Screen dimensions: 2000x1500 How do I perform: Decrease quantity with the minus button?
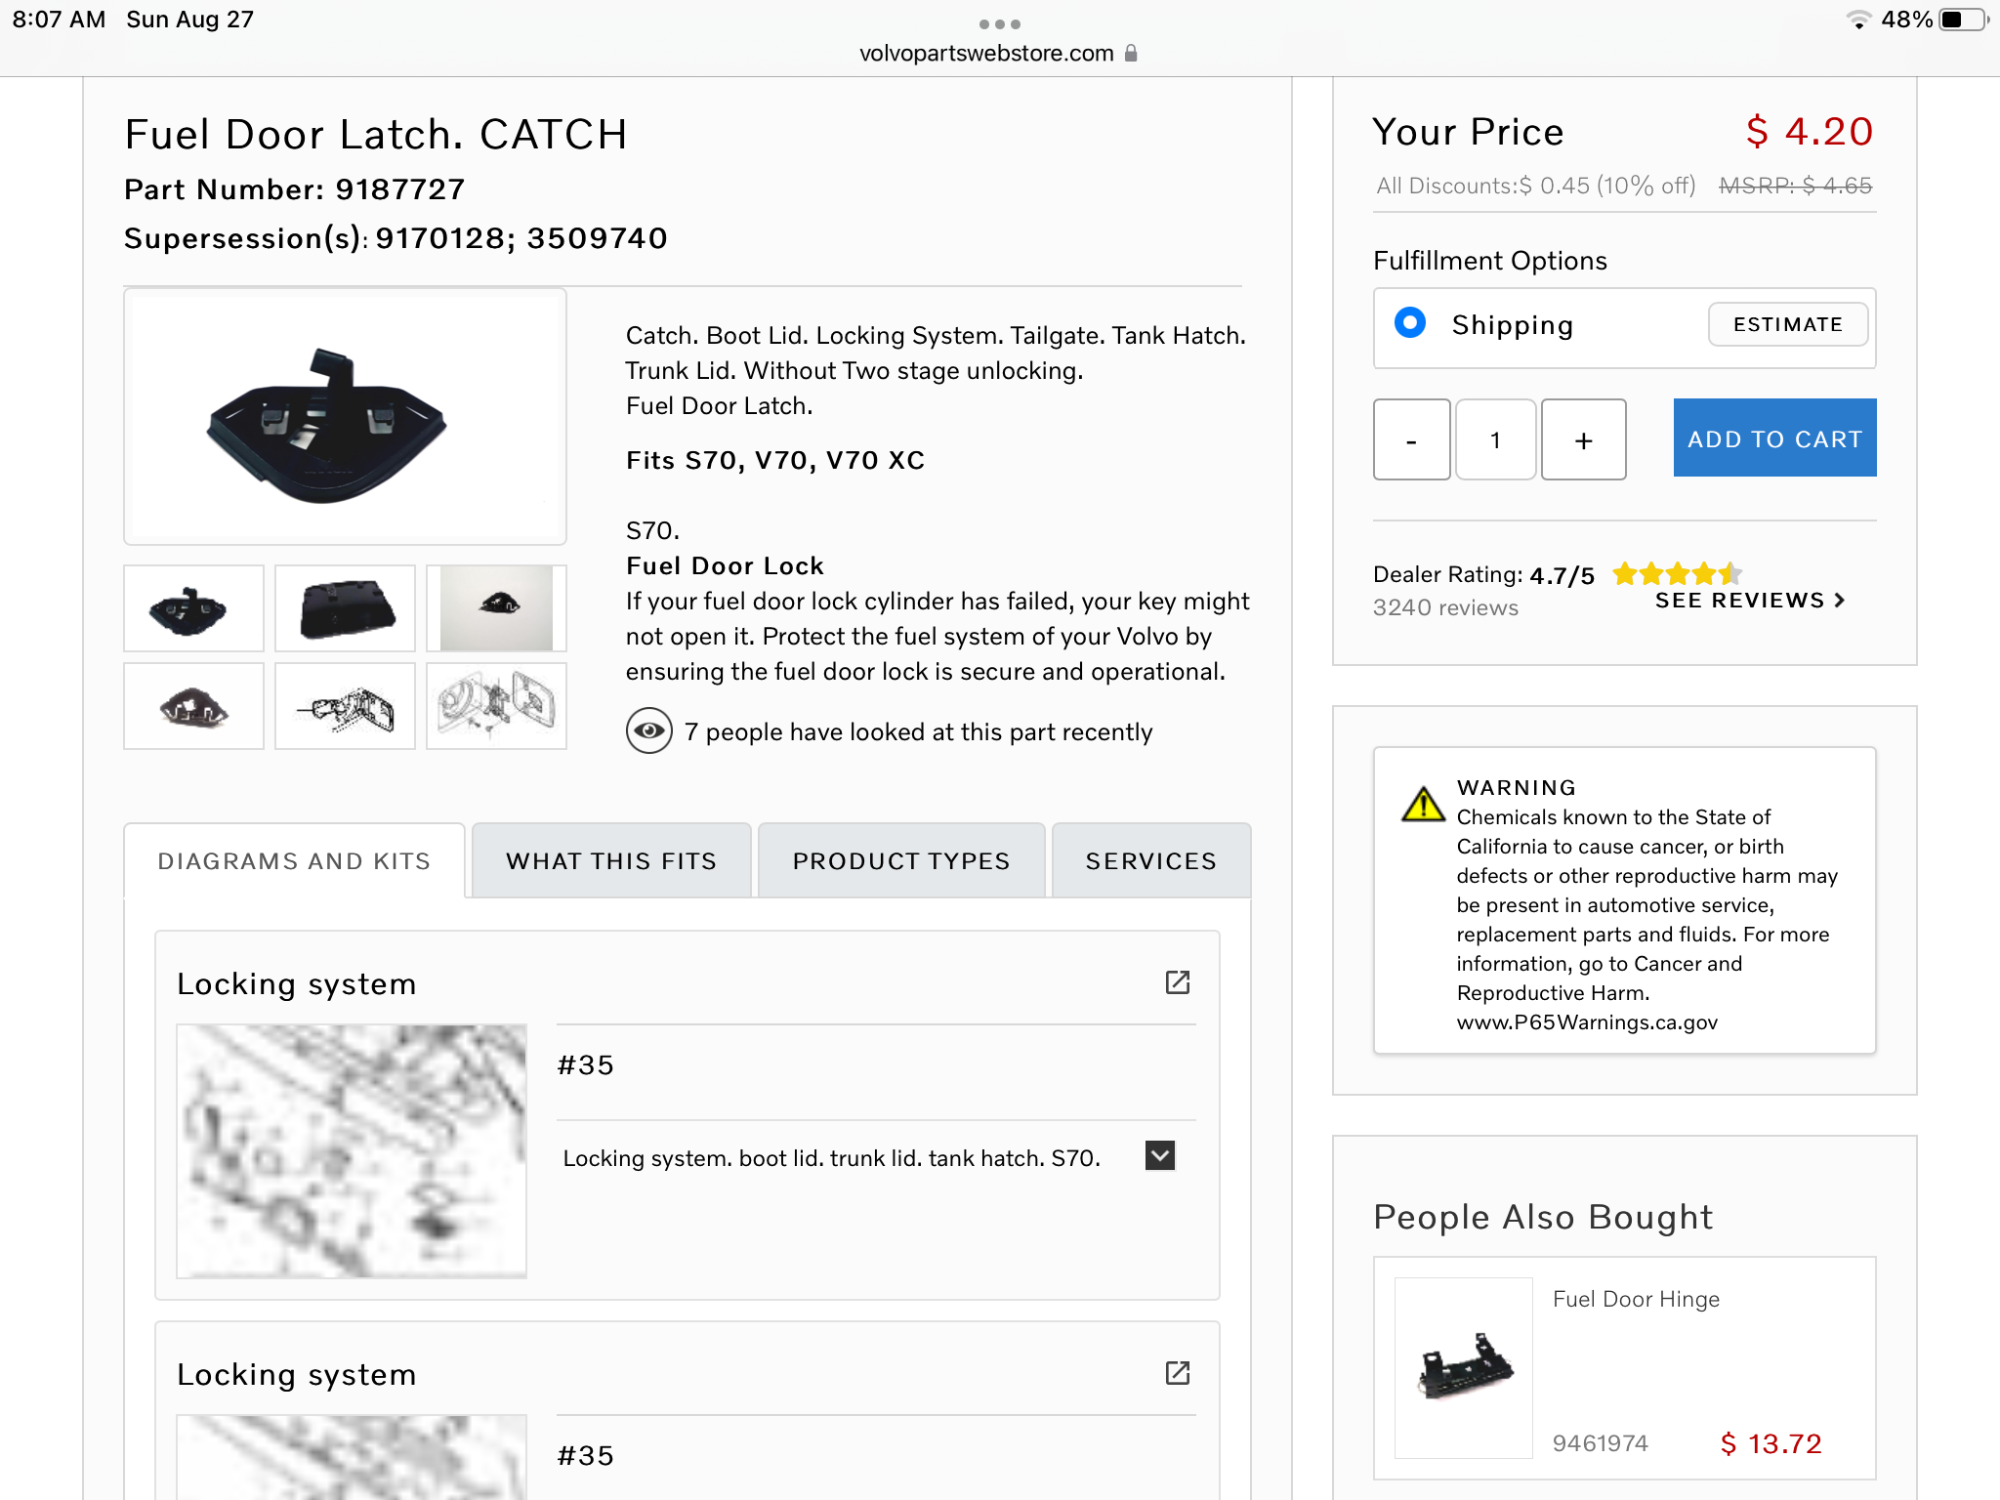(1411, 440)
